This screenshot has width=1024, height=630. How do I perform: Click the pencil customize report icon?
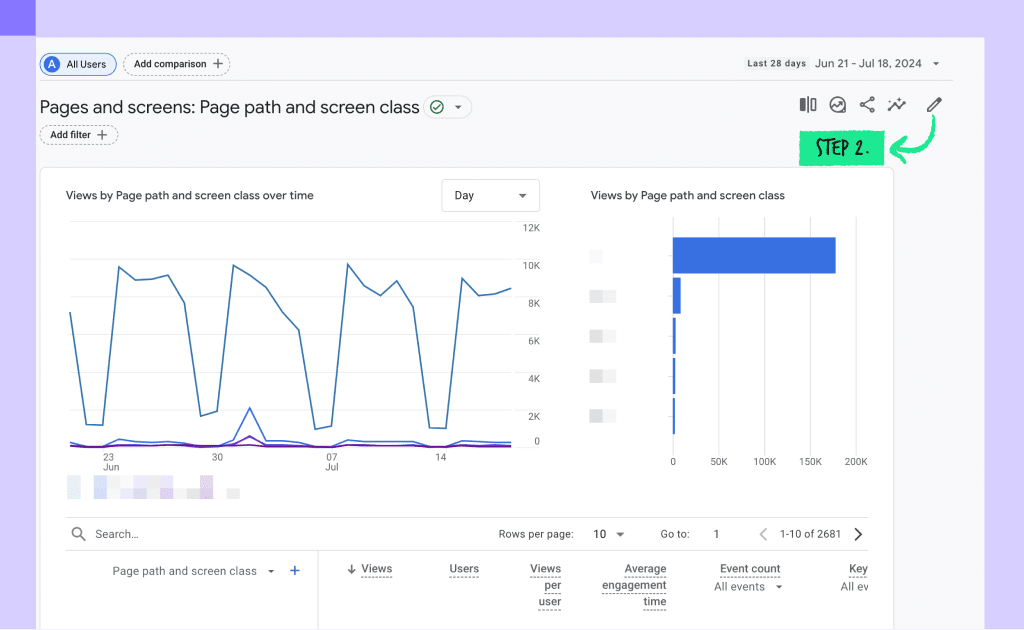tap(934, 104)
